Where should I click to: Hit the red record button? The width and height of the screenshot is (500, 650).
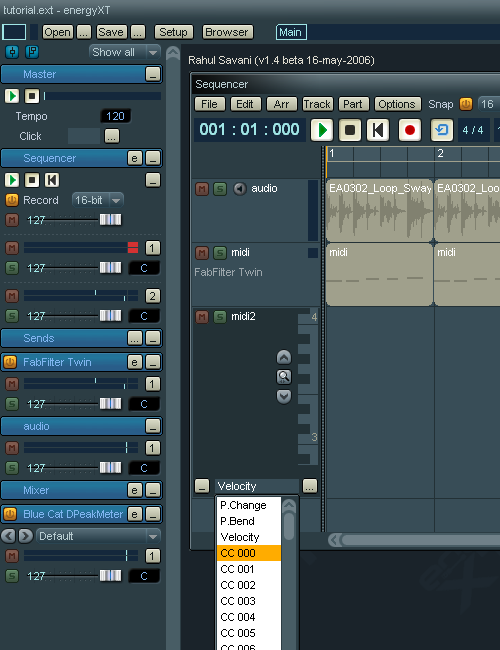410,130
